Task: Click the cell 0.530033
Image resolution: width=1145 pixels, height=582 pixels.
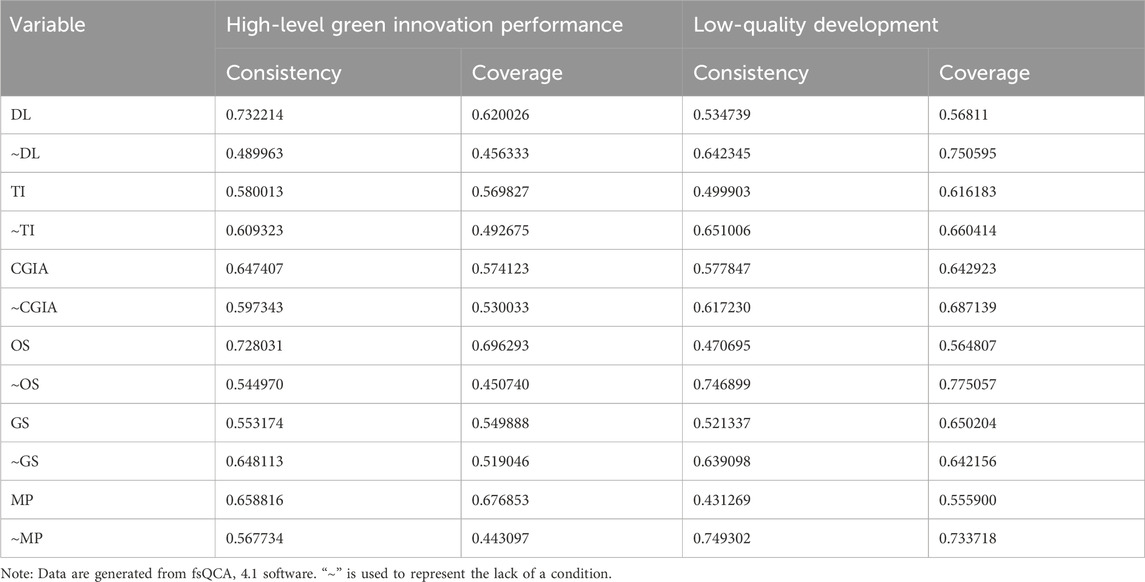Action: tap(501, 307)
